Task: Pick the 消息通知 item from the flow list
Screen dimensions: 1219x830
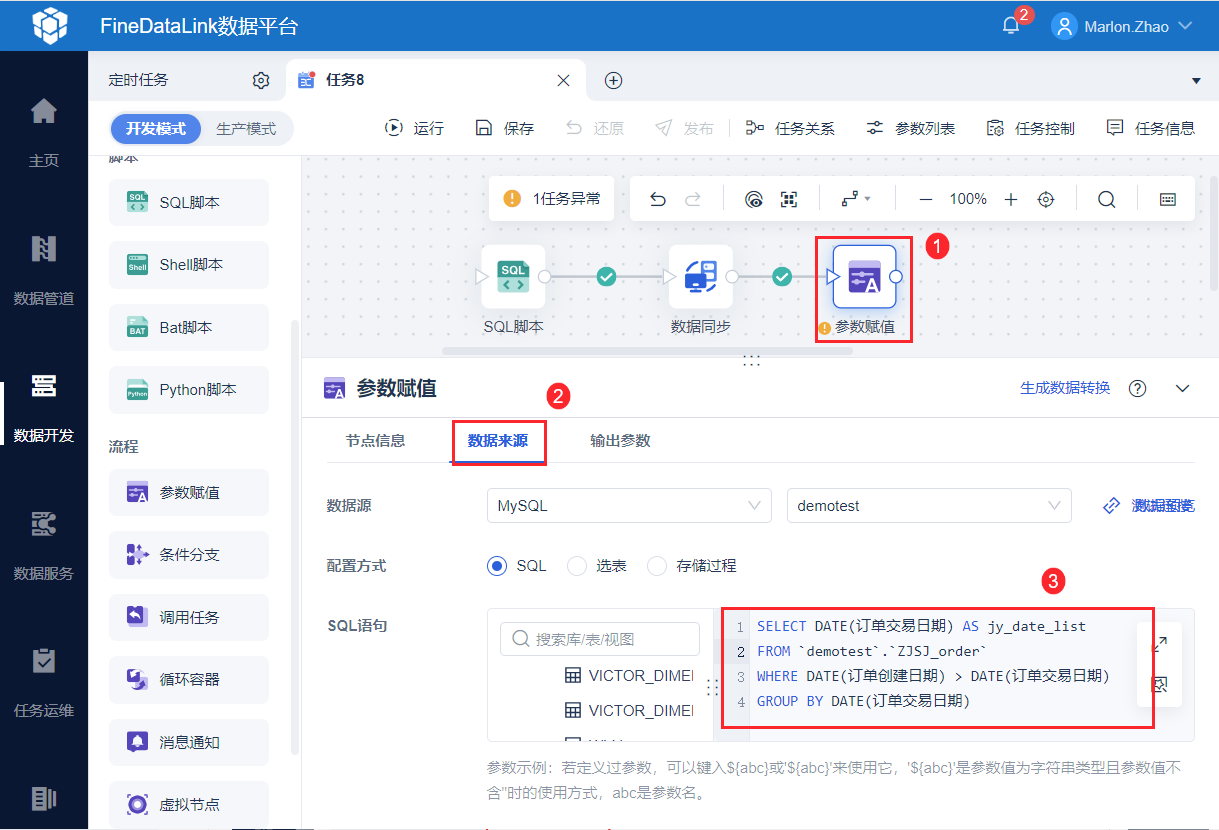Action: pyautogui.click(x=189, y=743)
